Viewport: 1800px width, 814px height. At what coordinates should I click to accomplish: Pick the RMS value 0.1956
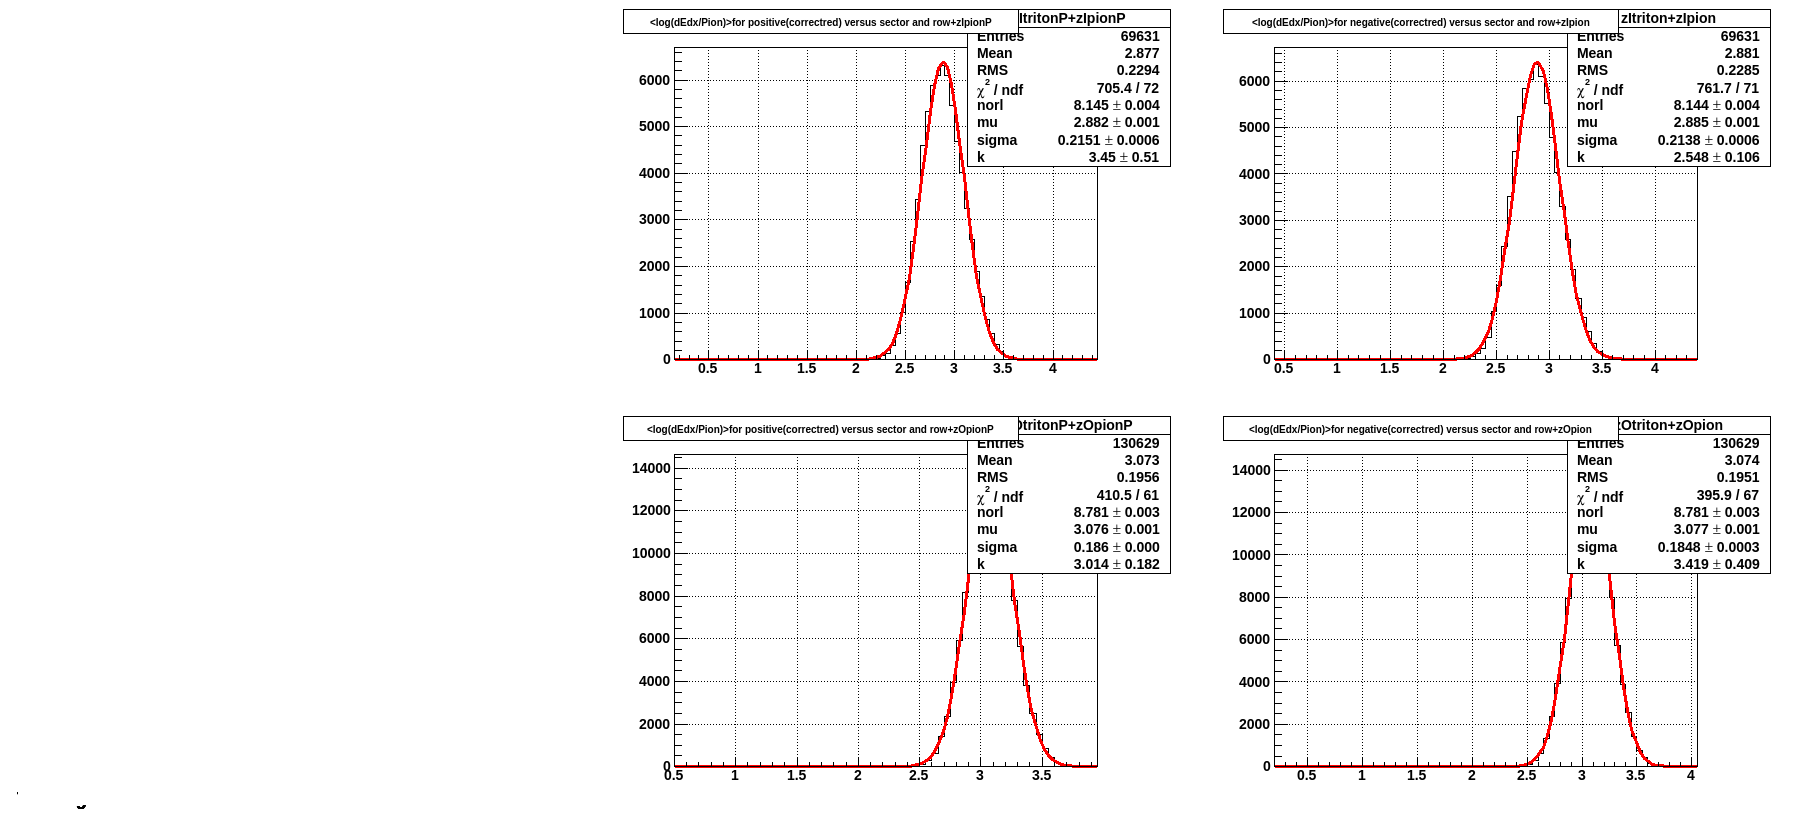(1138, 477)
